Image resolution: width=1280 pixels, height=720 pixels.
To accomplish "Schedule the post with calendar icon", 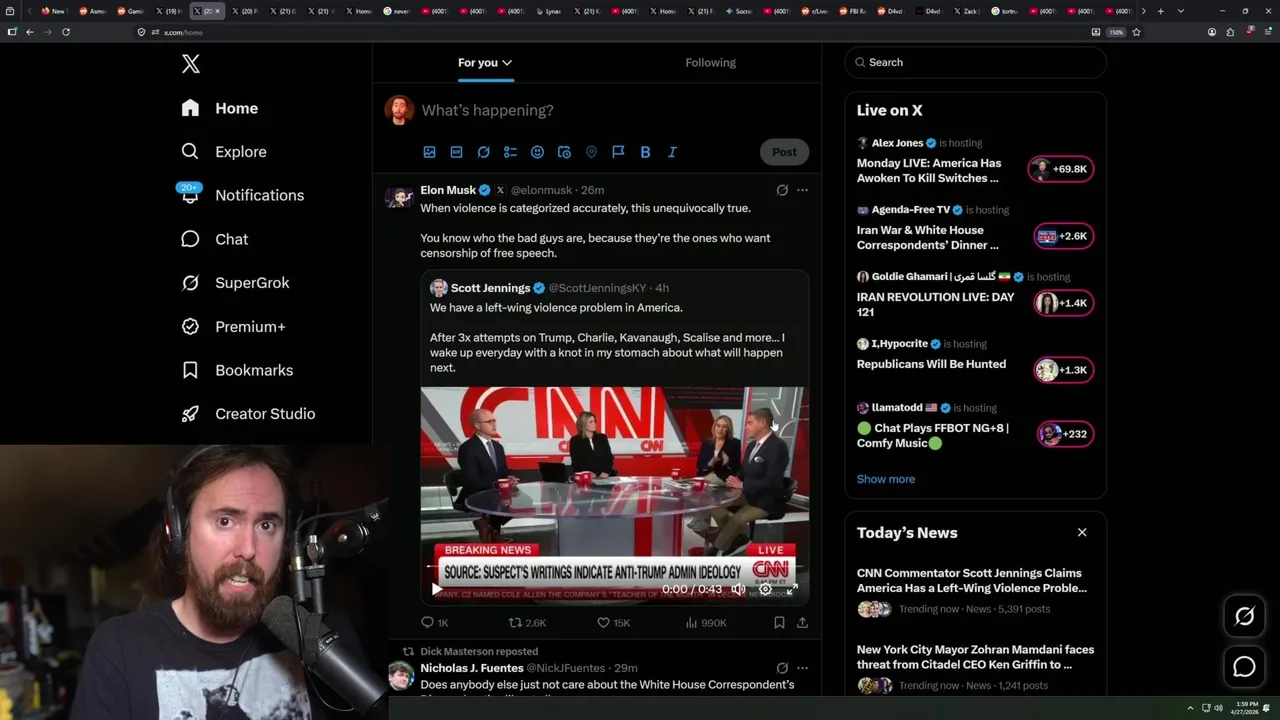I will pos(564,152).
